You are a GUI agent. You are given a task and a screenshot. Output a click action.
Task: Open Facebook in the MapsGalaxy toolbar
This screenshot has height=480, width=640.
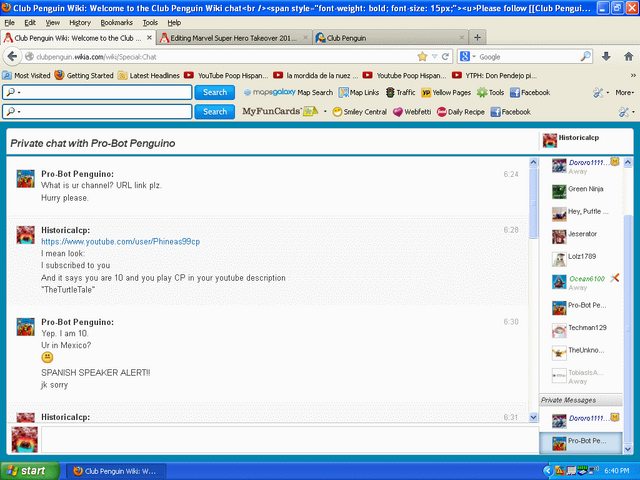[x=530, y=92]
